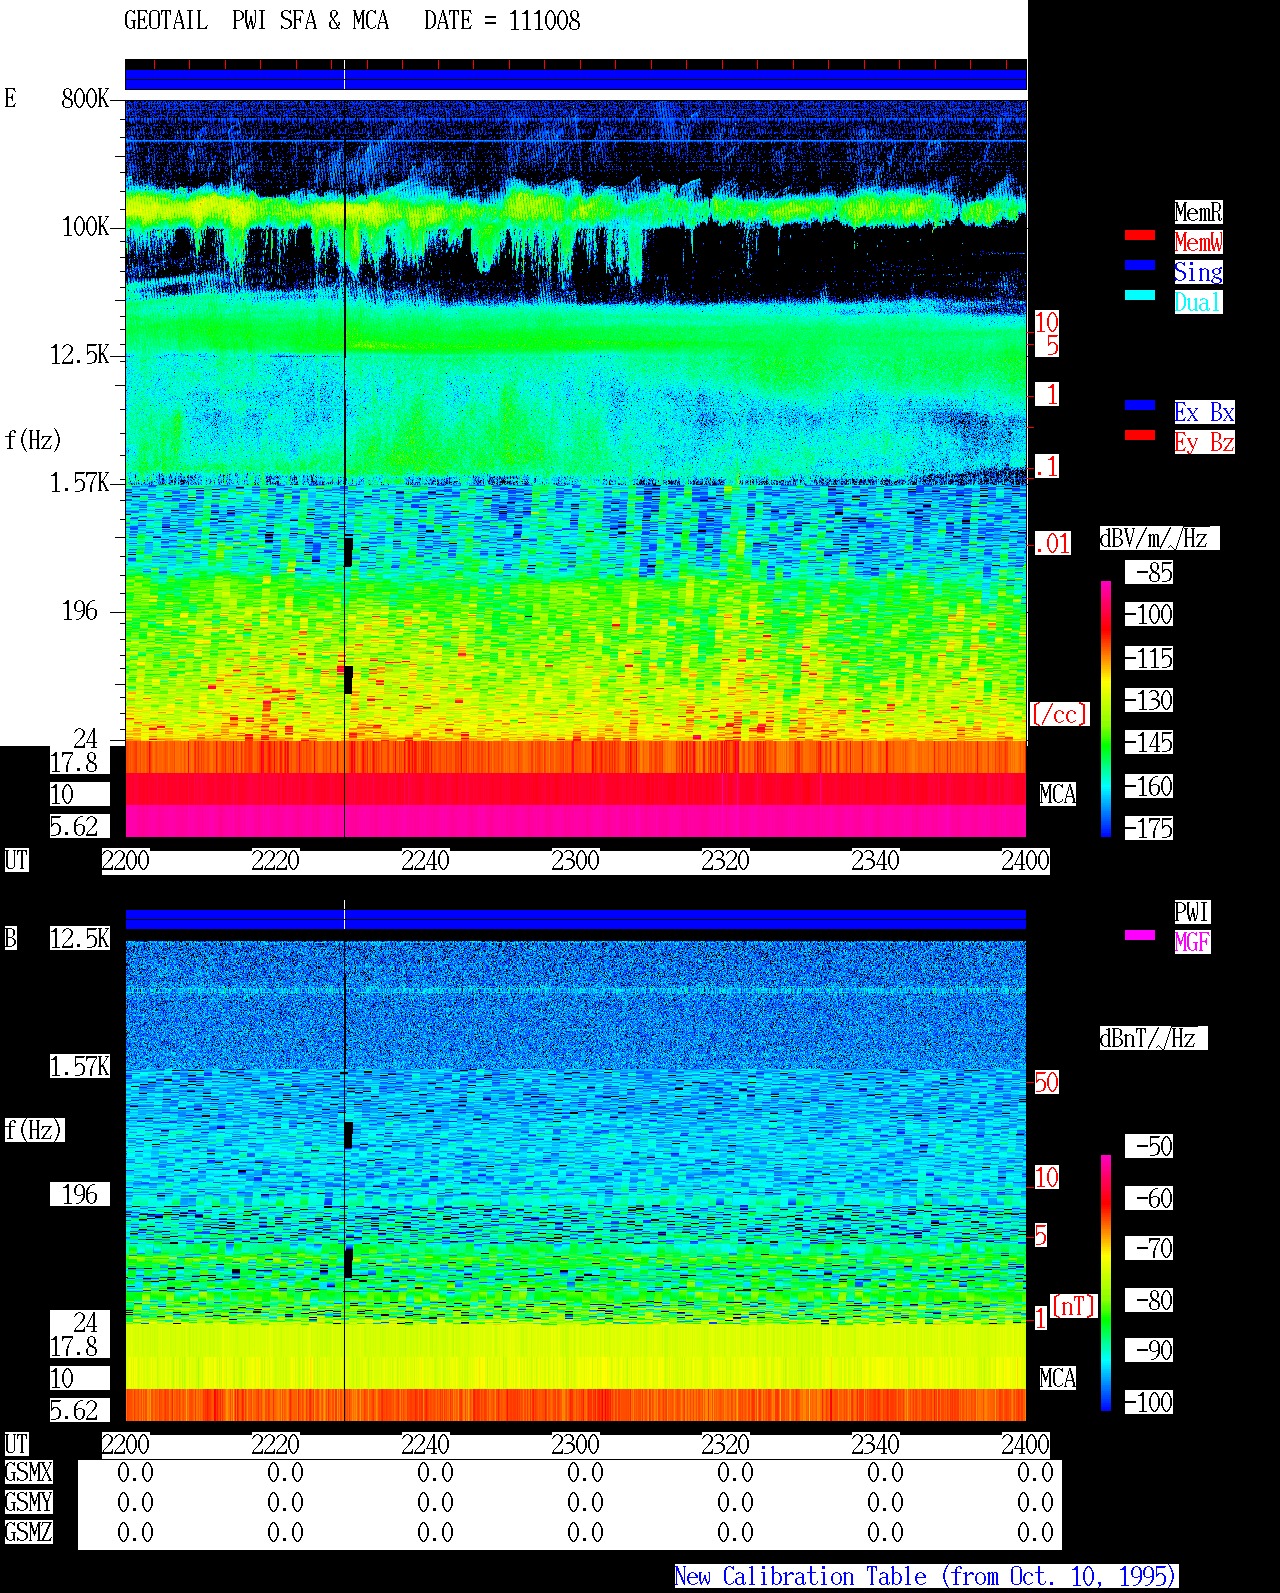Click the red MemW legend swatch
Image resolution: width=1280 pixels, height=1593 pixels.
coord(1140,236)
